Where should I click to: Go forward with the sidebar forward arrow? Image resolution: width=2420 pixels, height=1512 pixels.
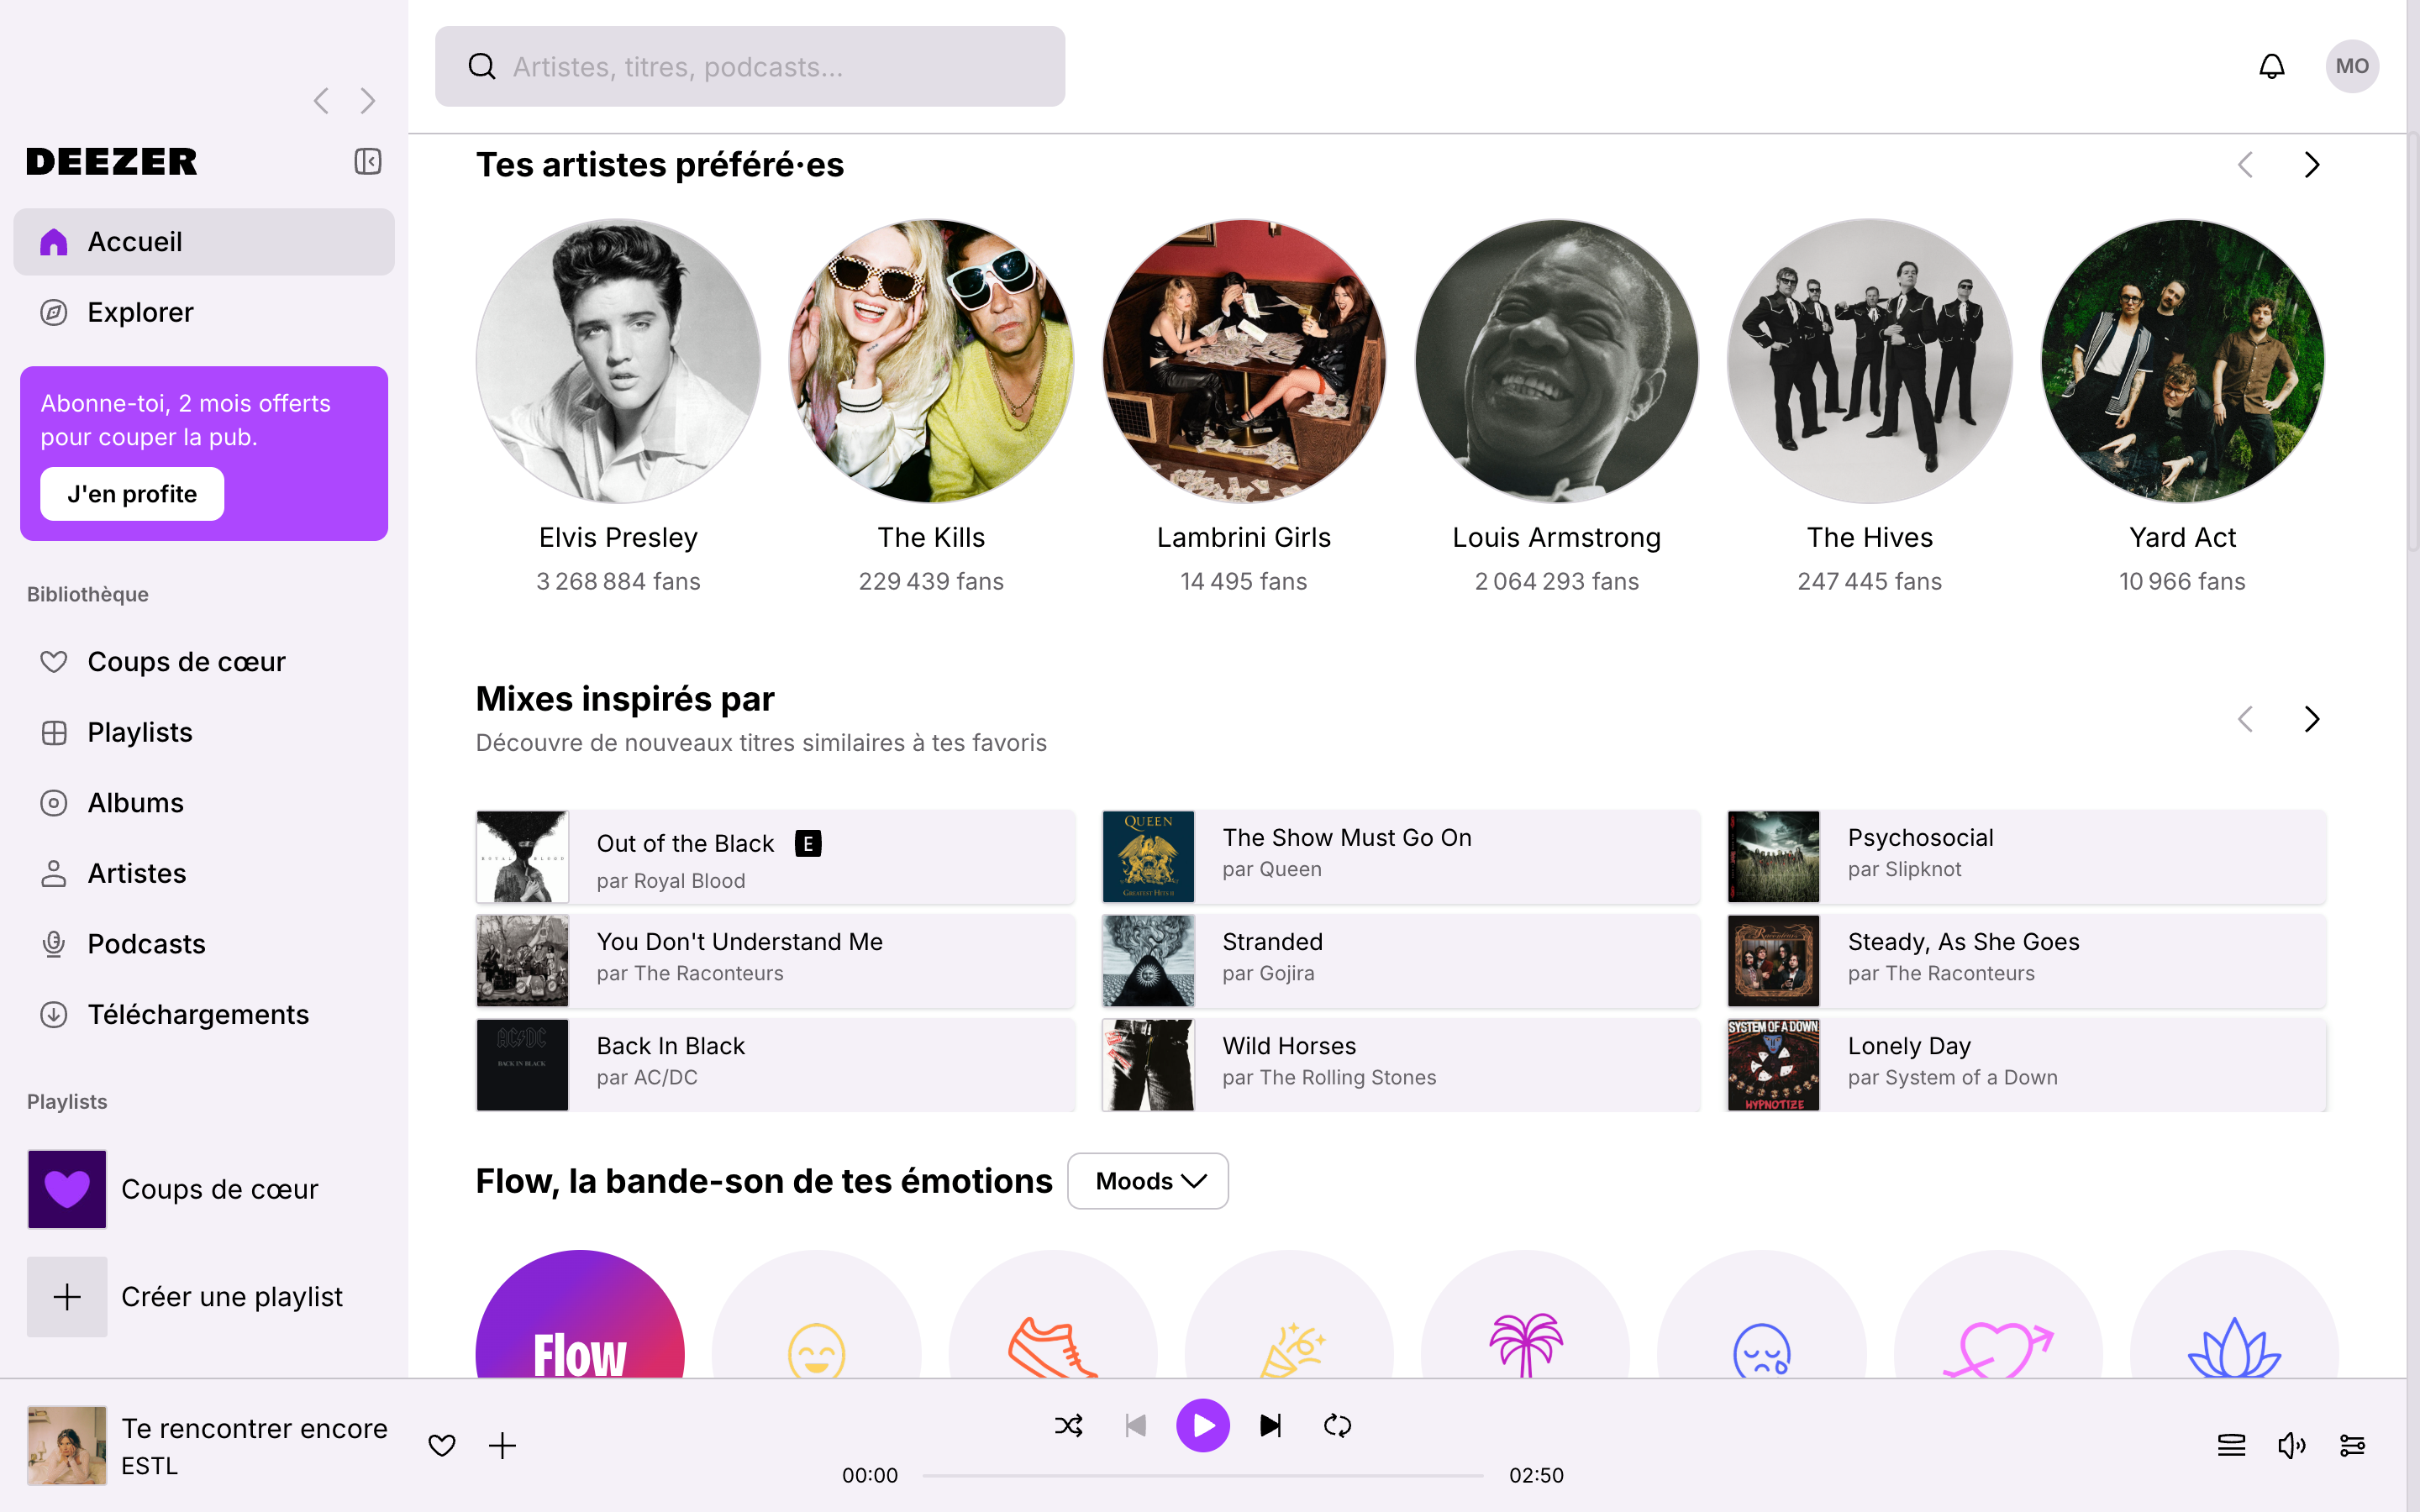click(368, 101)
